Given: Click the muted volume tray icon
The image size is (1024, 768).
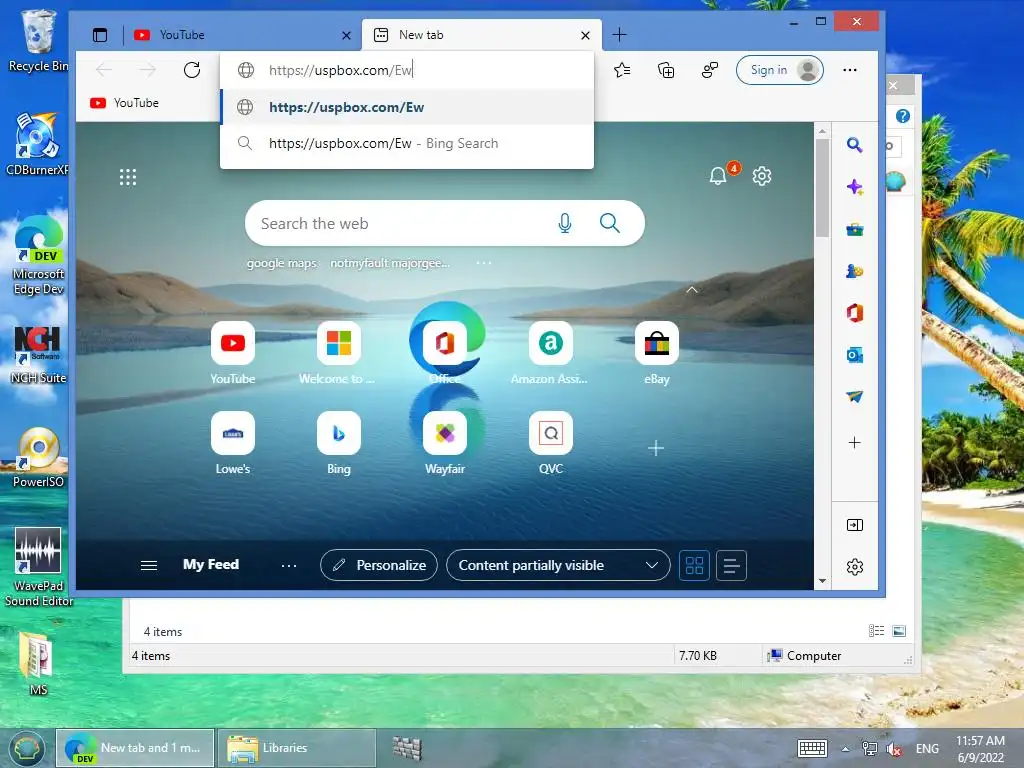Looking at the screenshot, I should (893, 749).
